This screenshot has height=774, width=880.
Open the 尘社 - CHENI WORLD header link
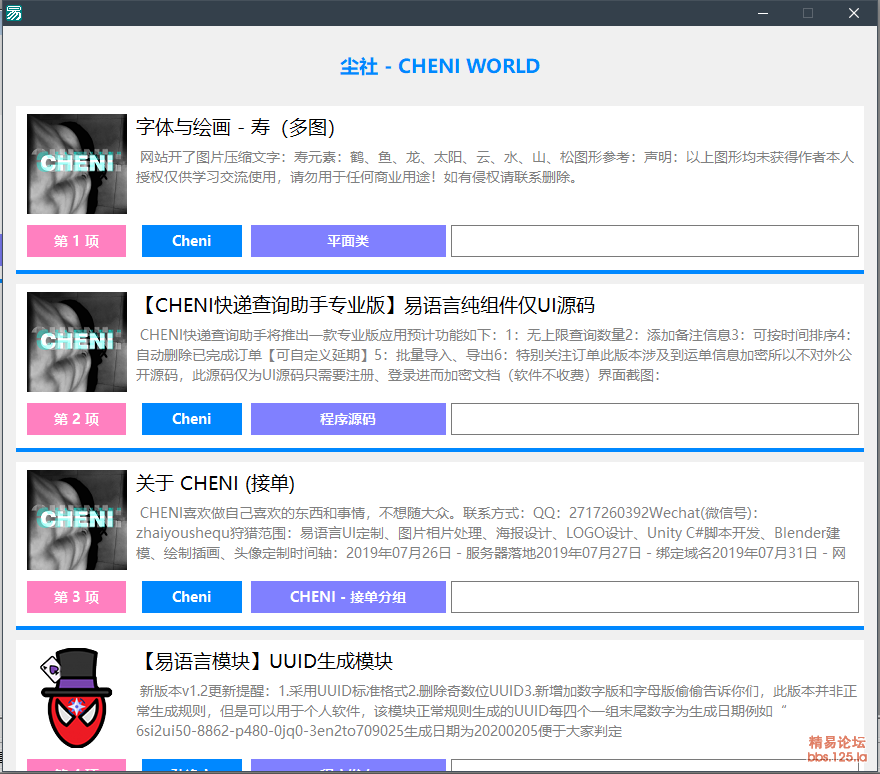tap(439, 66)
